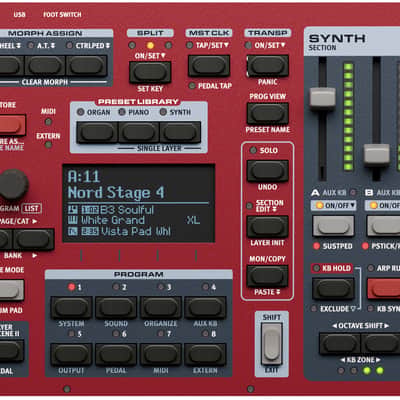This screenshot has height=400, width=400.
Task: Click the CTRLPED morph indicator LED
Action: (69, 45)
